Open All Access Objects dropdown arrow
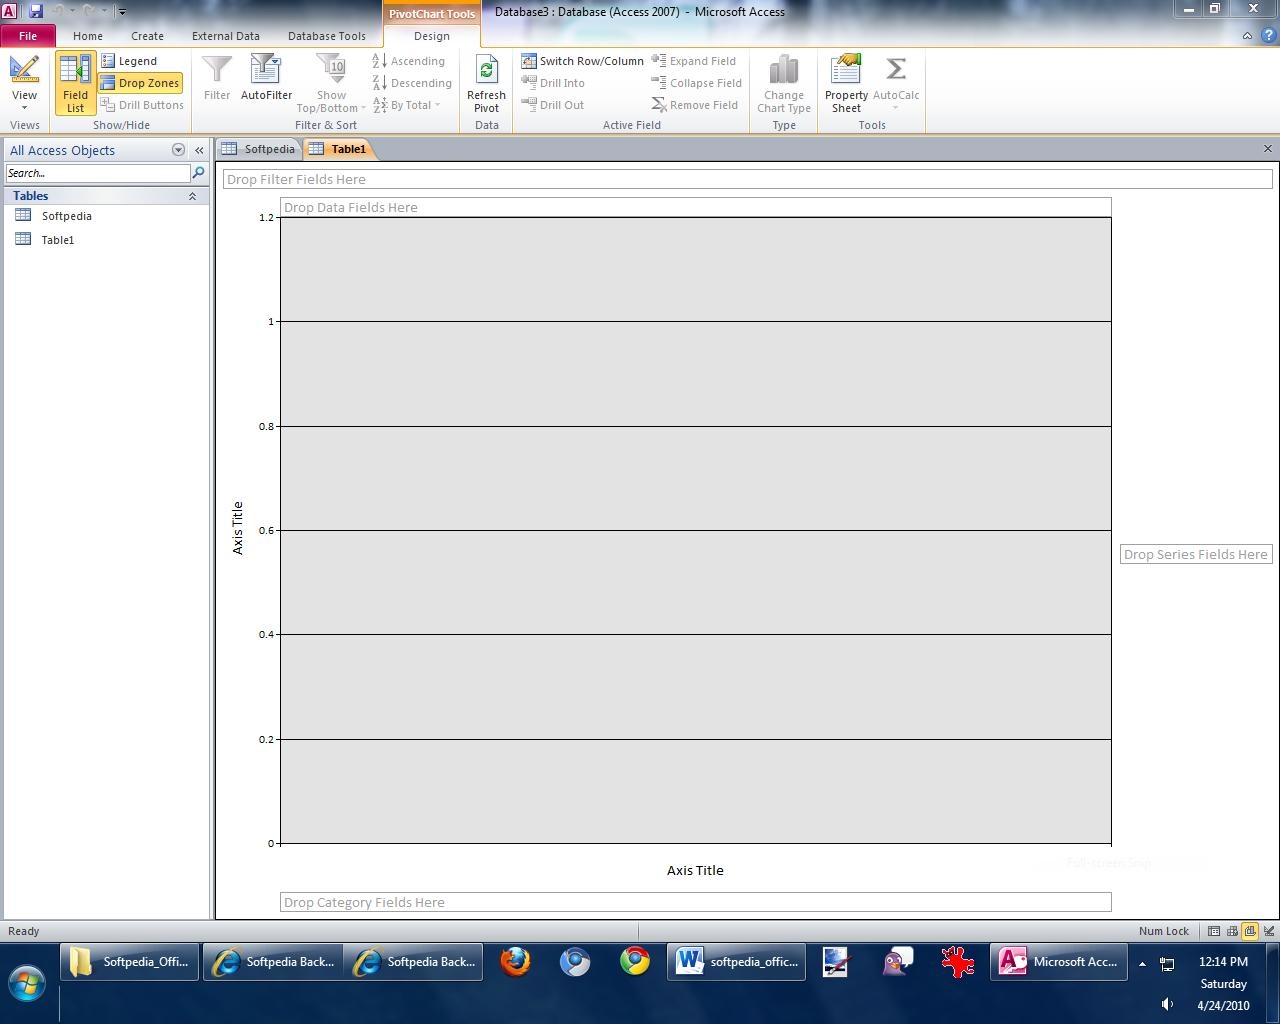The image size is (1280, 1024). pos(178,150)
